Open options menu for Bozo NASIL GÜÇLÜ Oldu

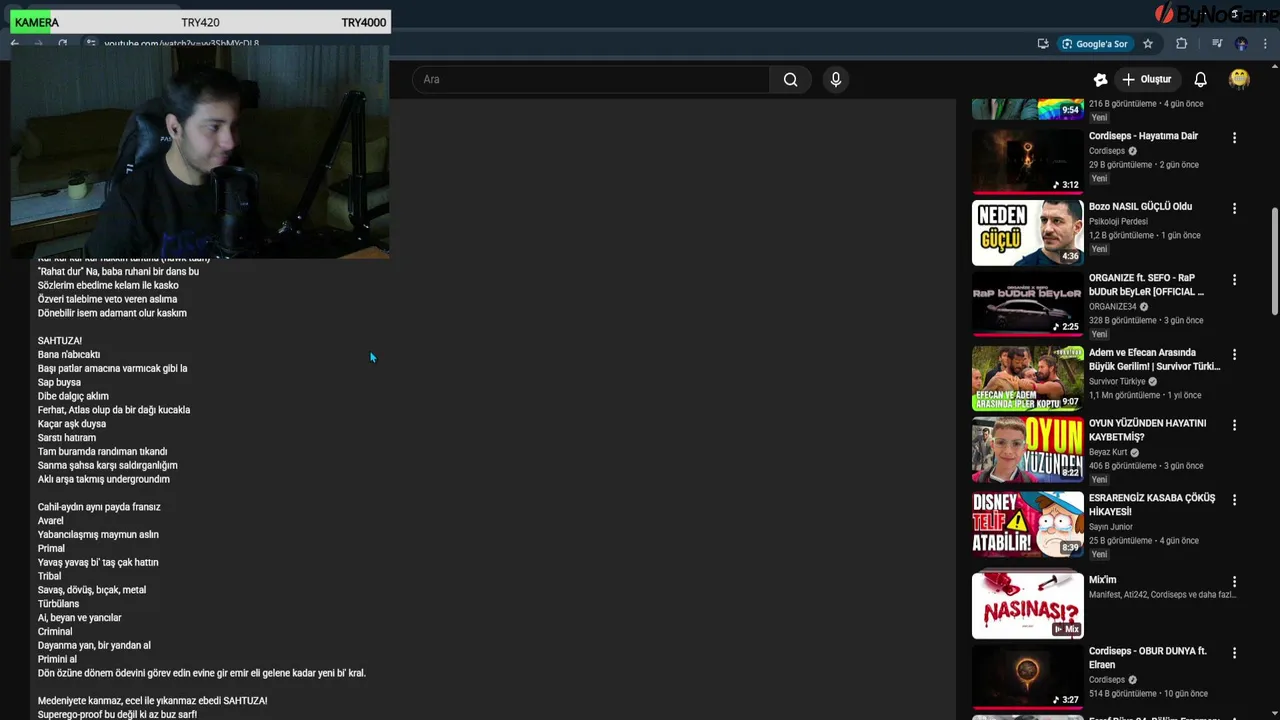[1234, 209]
